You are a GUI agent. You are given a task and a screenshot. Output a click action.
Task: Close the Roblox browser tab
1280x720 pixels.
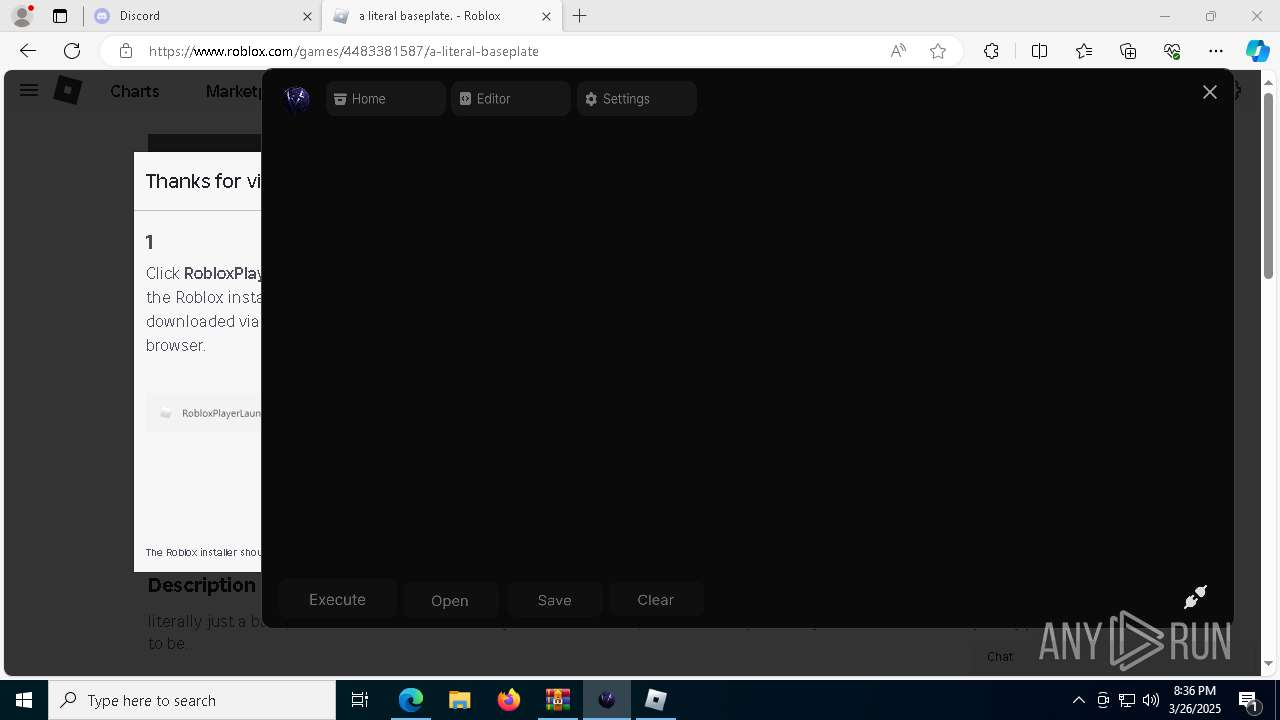(546, 16)
